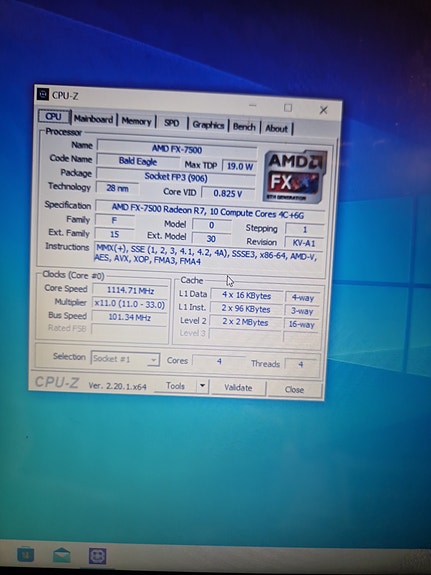The image size is (431, 575).
Task: Switch to the Memory tab
Action: pyautogui.click(x=136, y=121)
